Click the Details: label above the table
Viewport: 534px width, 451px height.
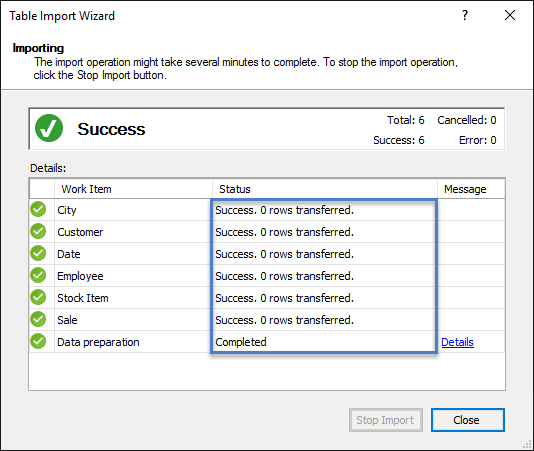[x=48, y=168]
